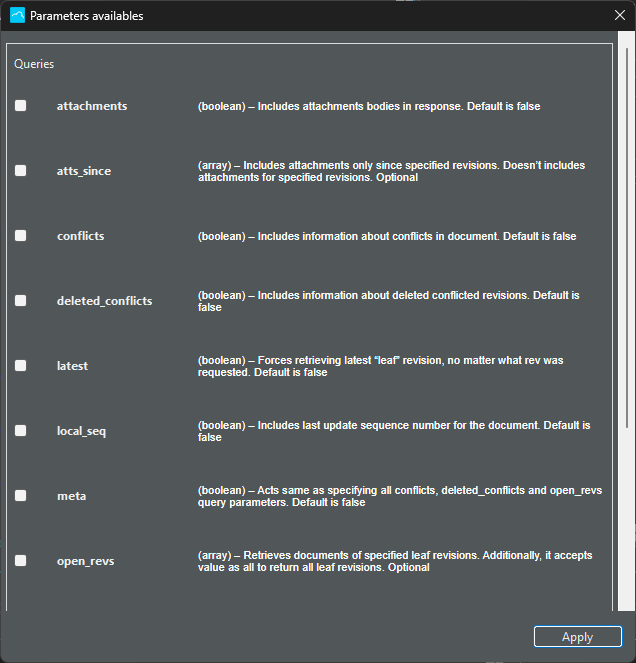Click the app icon in title bar
The height and width of the screenshot is (663, 636).
[17, 16]
